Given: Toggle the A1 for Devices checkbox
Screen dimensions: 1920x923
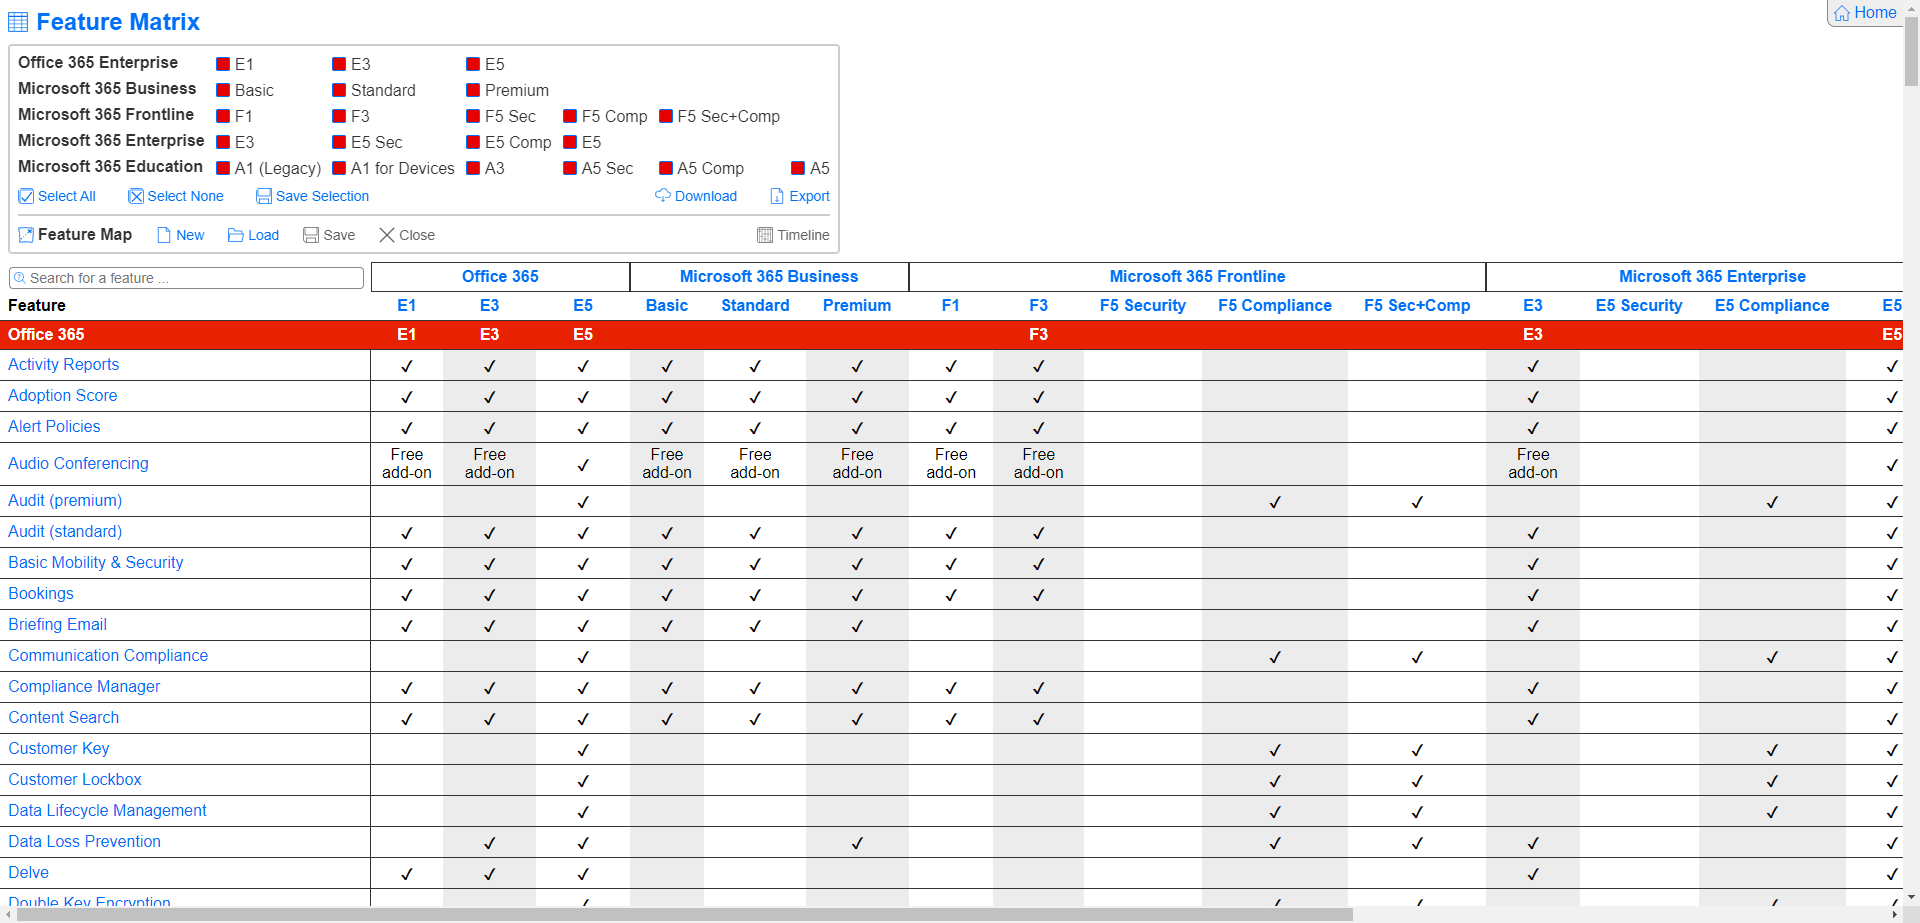Looking at the screenshot, I should click(339, 168).
